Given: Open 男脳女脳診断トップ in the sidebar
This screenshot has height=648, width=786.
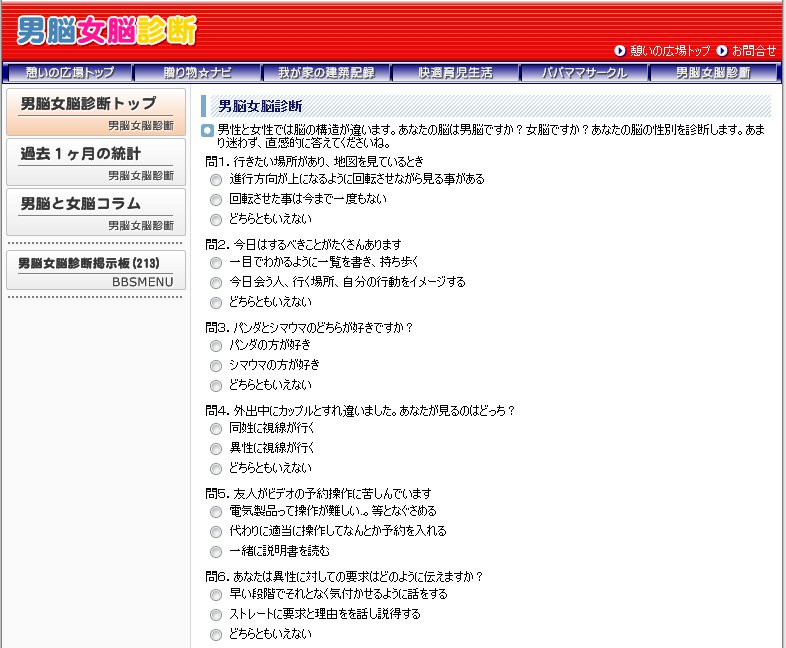Looking at the screenshot, I should pyautogui.click(x=96, y=112).
